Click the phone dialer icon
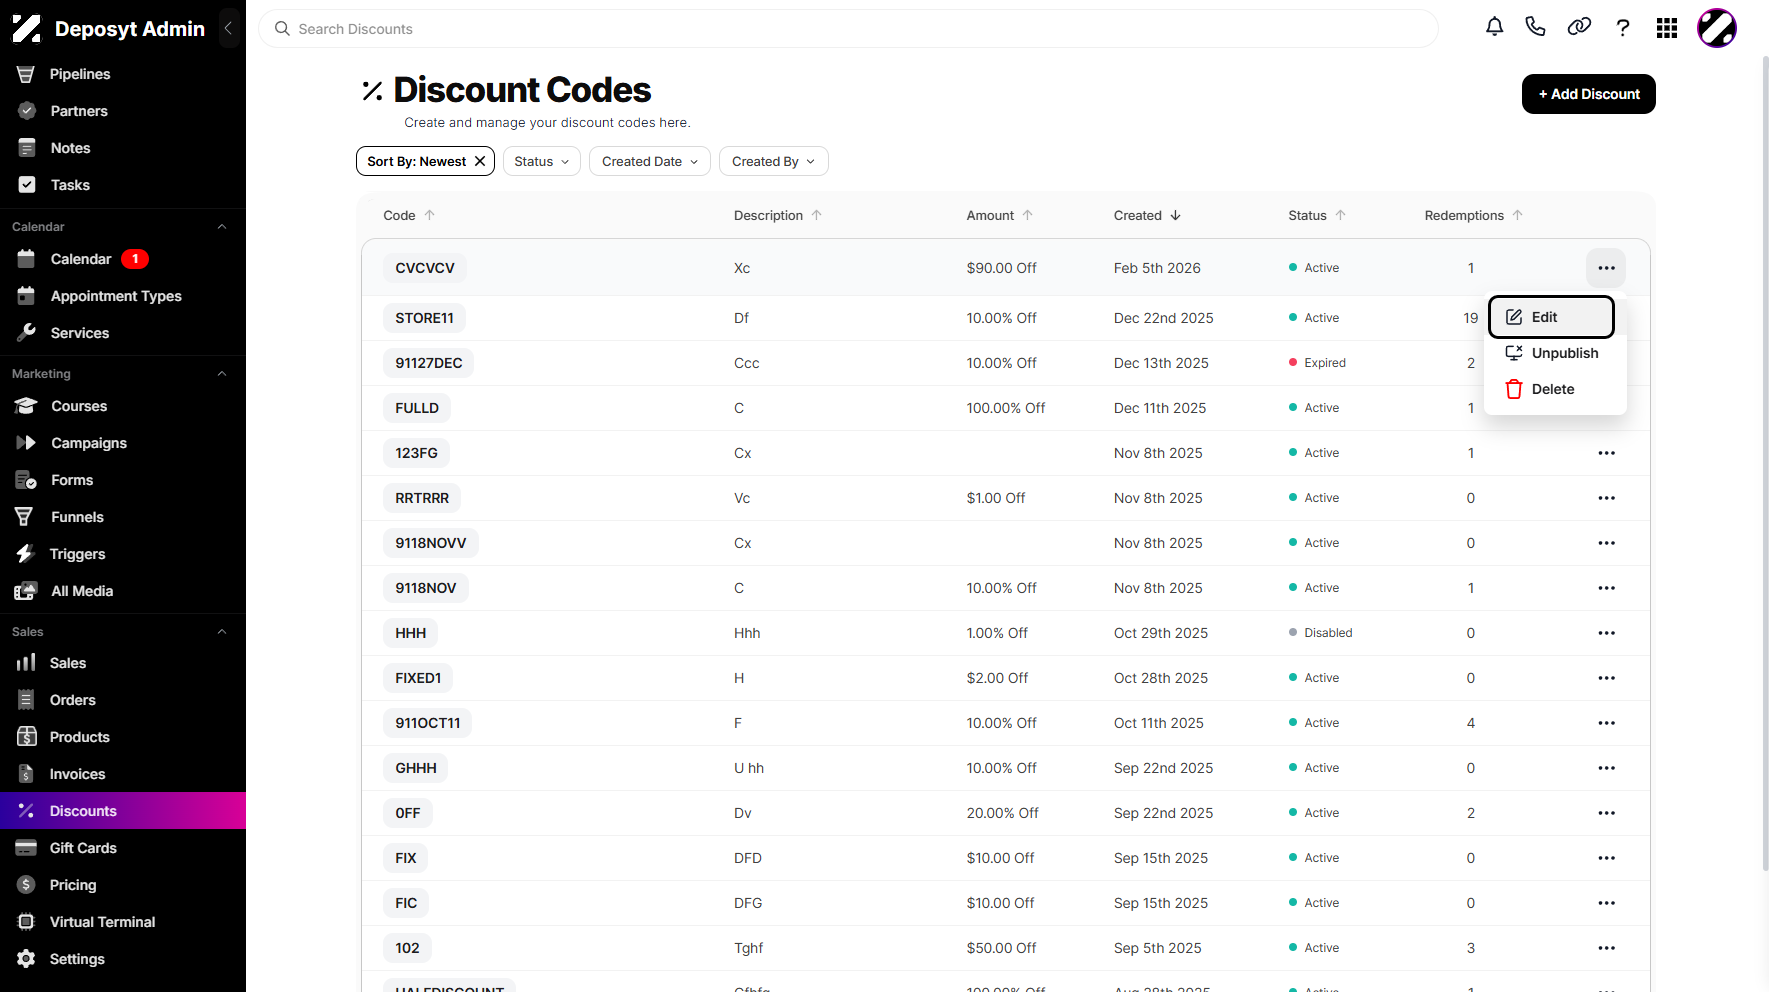Image resolution: width=1769 pixels, height=992 pixels. [x=1536, y=28]
